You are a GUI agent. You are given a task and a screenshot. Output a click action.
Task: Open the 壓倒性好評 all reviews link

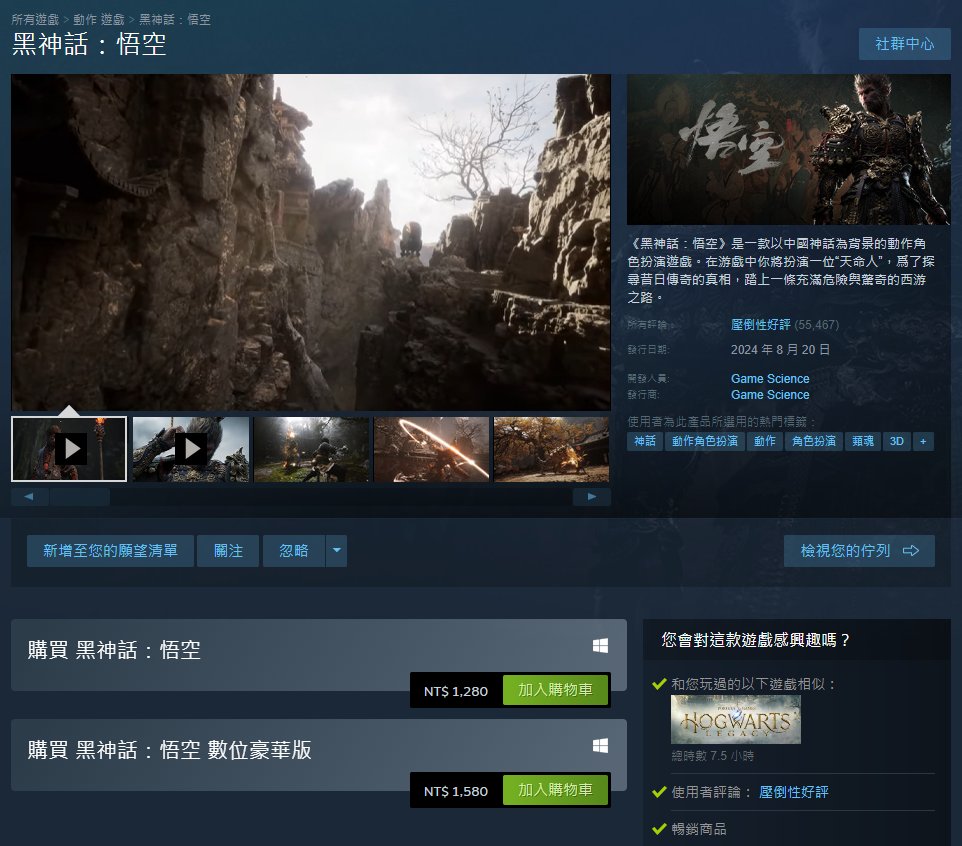[760, 325]
